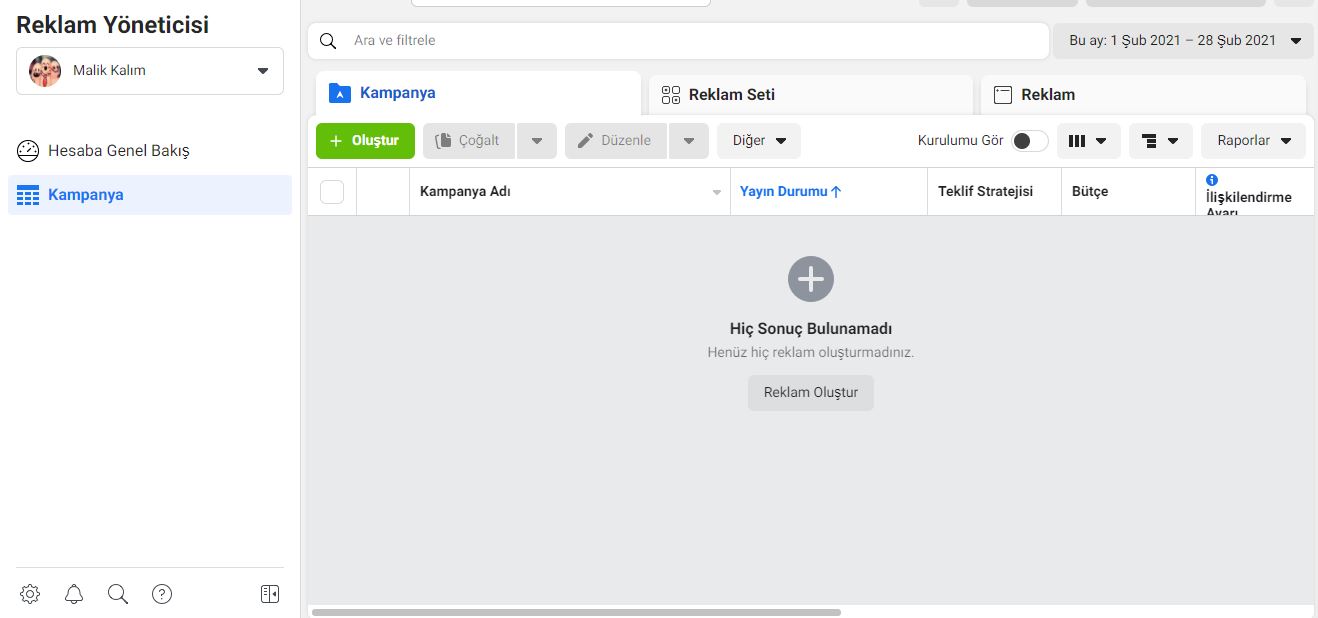Image resolution: width=1318 pixels, height=618 pixels.
Task: Click the green Oluştur button
Action: [365, 141]
